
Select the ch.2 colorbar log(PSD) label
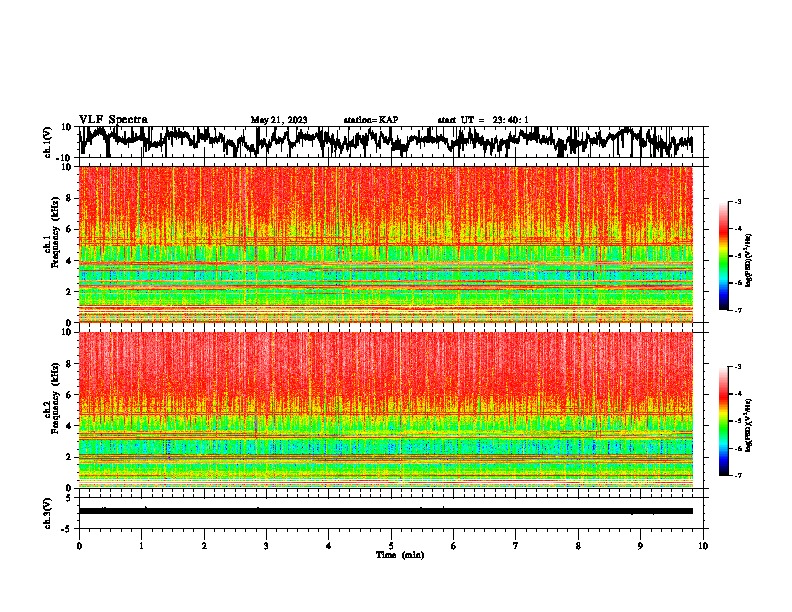(x=749, y=426)
